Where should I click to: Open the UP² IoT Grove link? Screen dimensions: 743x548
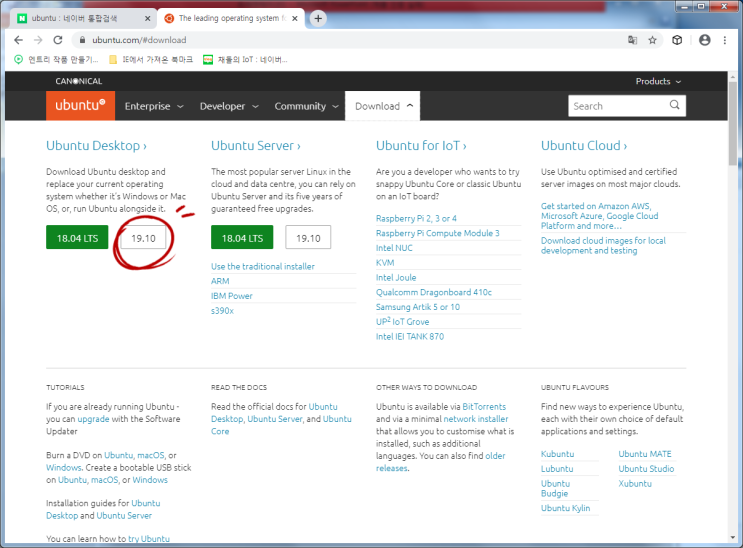coord(402,321)
